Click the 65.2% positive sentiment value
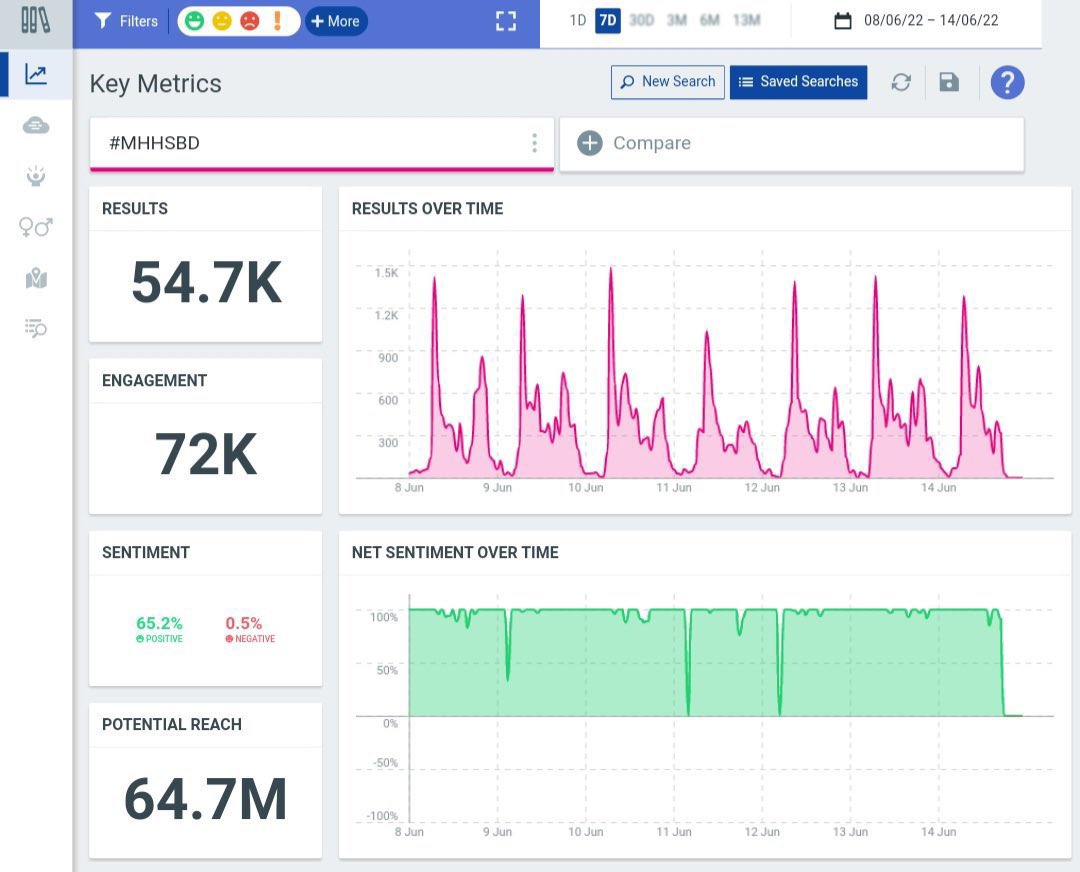1080x872 pixels. tap(159, 623)
